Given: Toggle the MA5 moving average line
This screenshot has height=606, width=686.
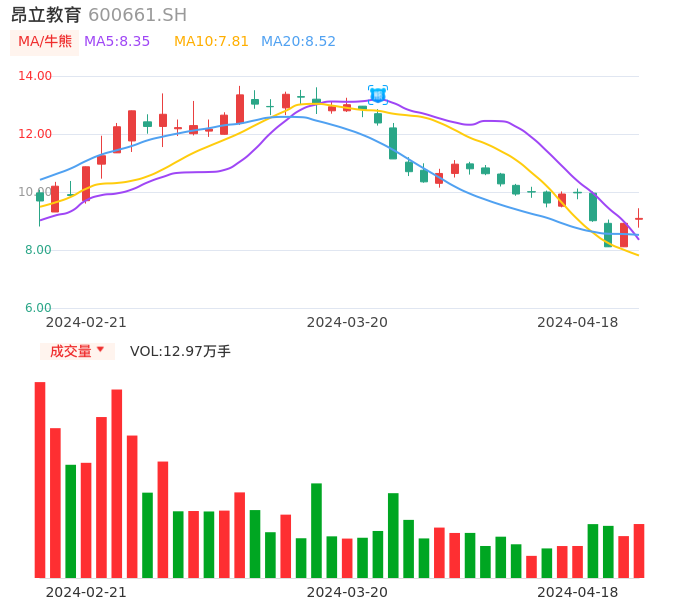Looking at the screenshot, I should [x=117, y=42].
